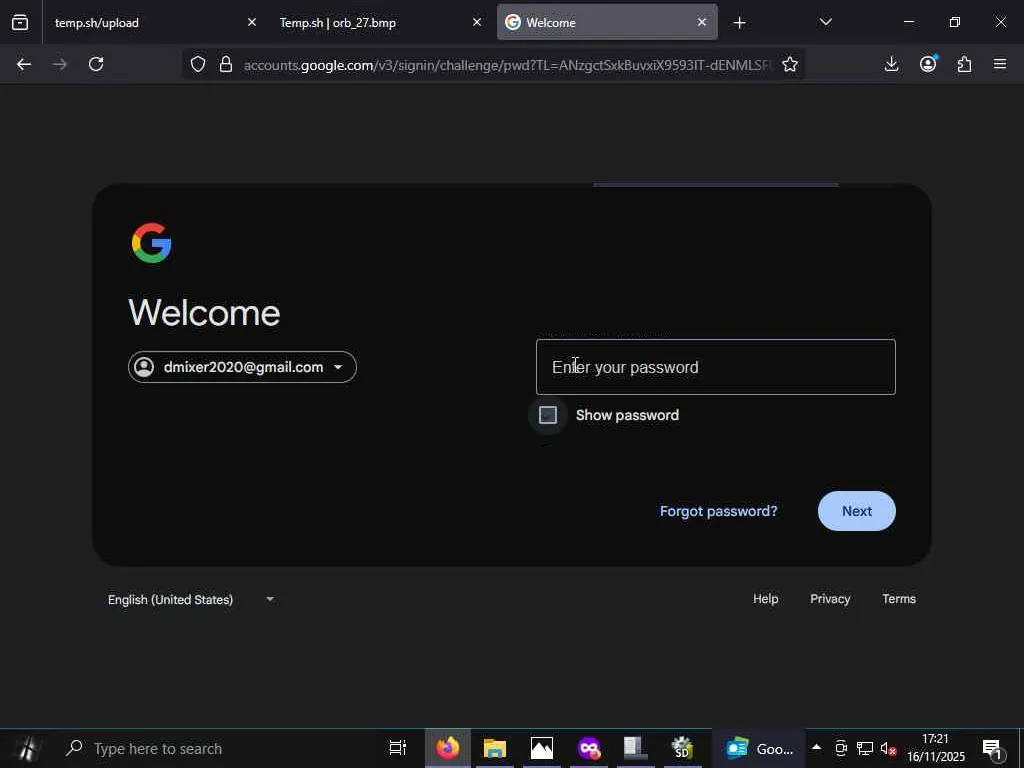Open the Help link

coord(765,599)
